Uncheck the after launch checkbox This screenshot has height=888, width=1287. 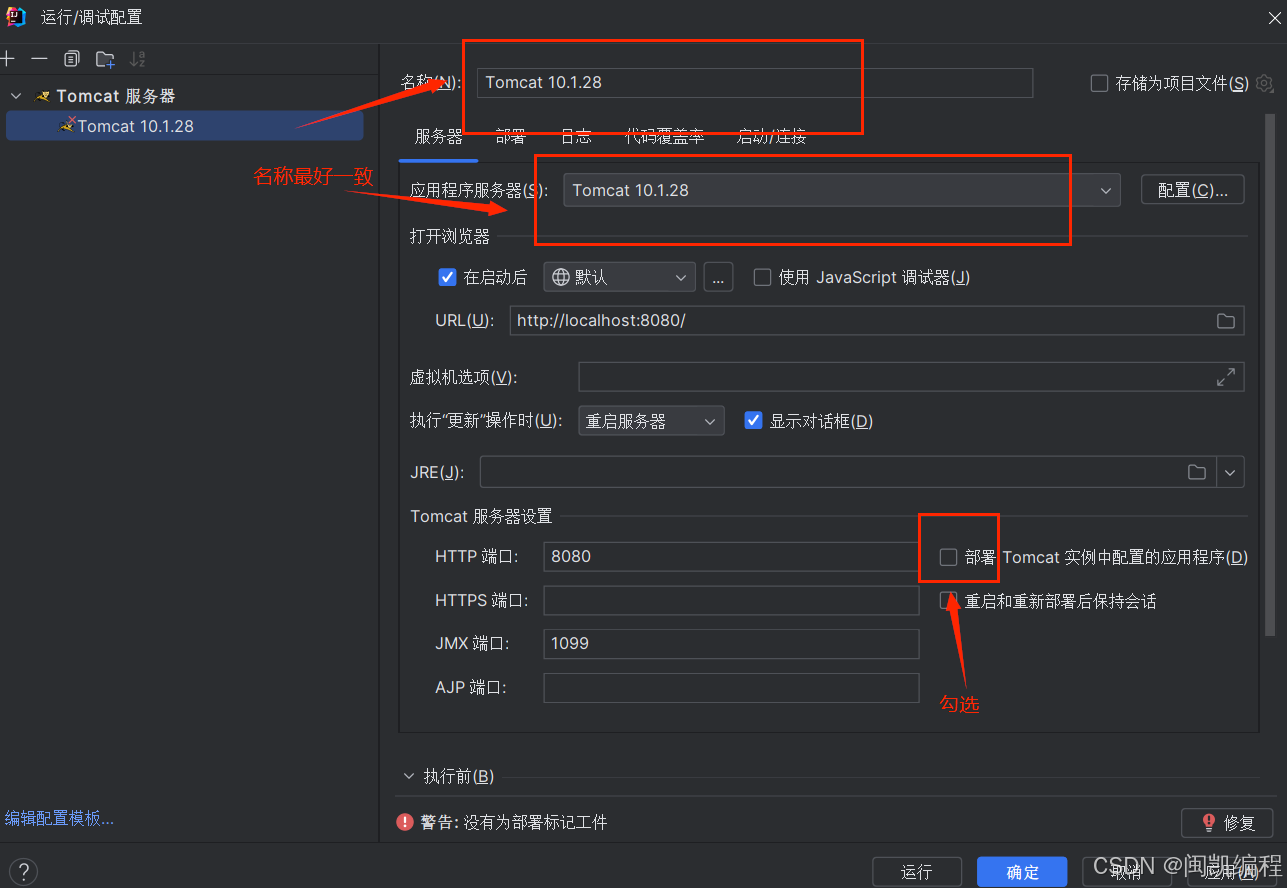[448, 277]
